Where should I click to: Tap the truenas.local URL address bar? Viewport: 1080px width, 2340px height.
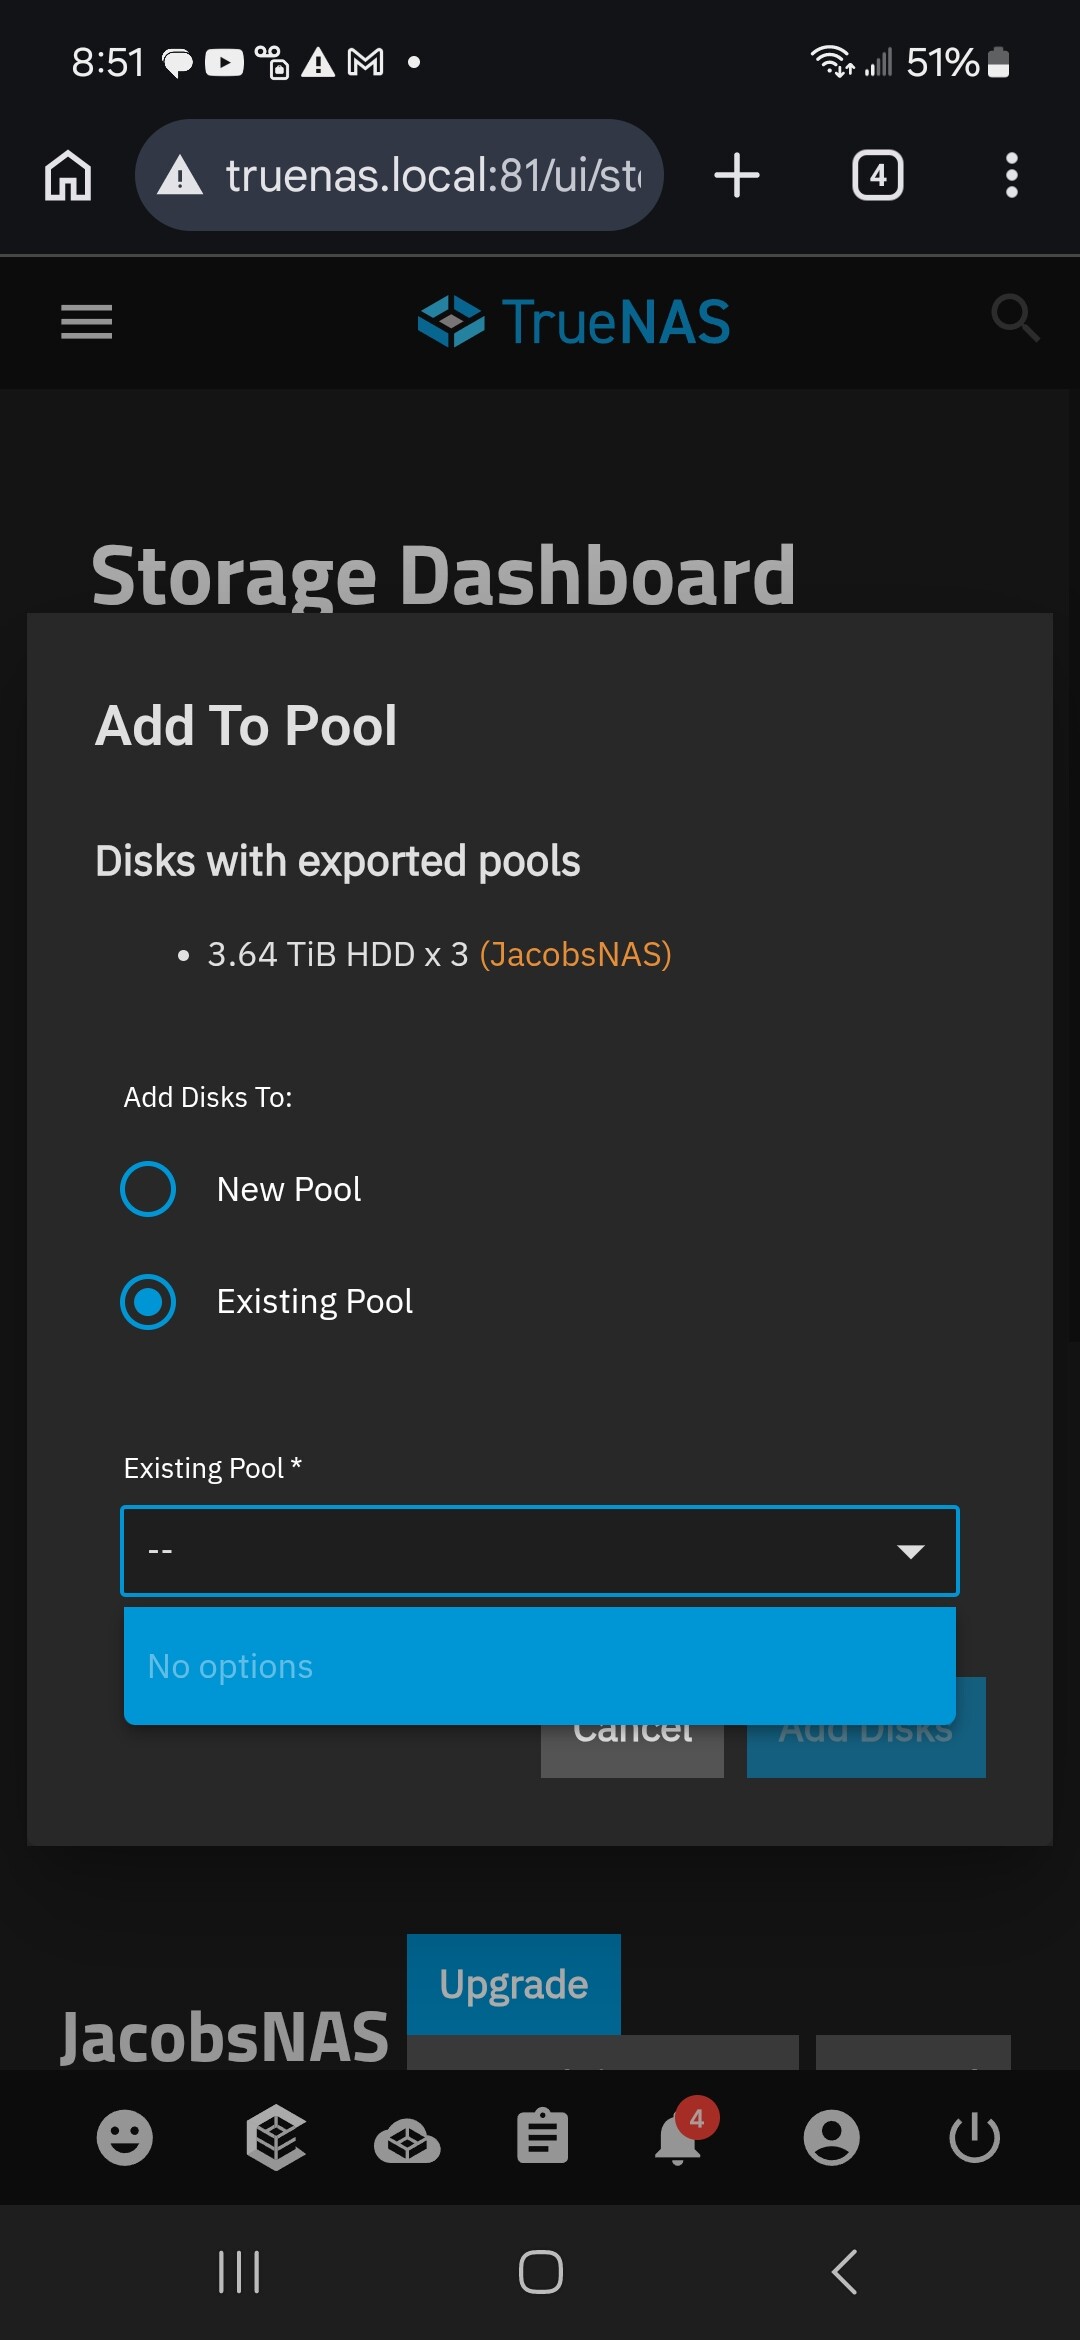[x=400, y=175]
